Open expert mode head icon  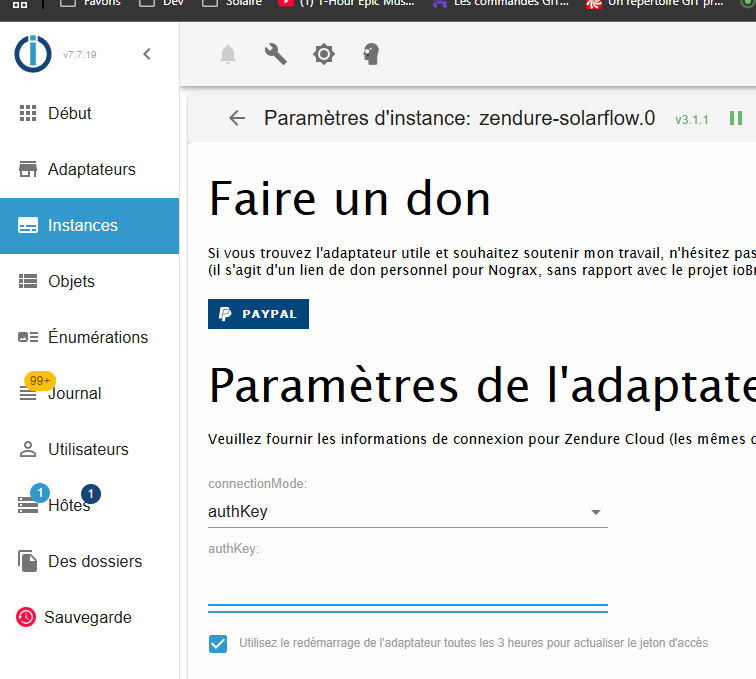[372, 54]
